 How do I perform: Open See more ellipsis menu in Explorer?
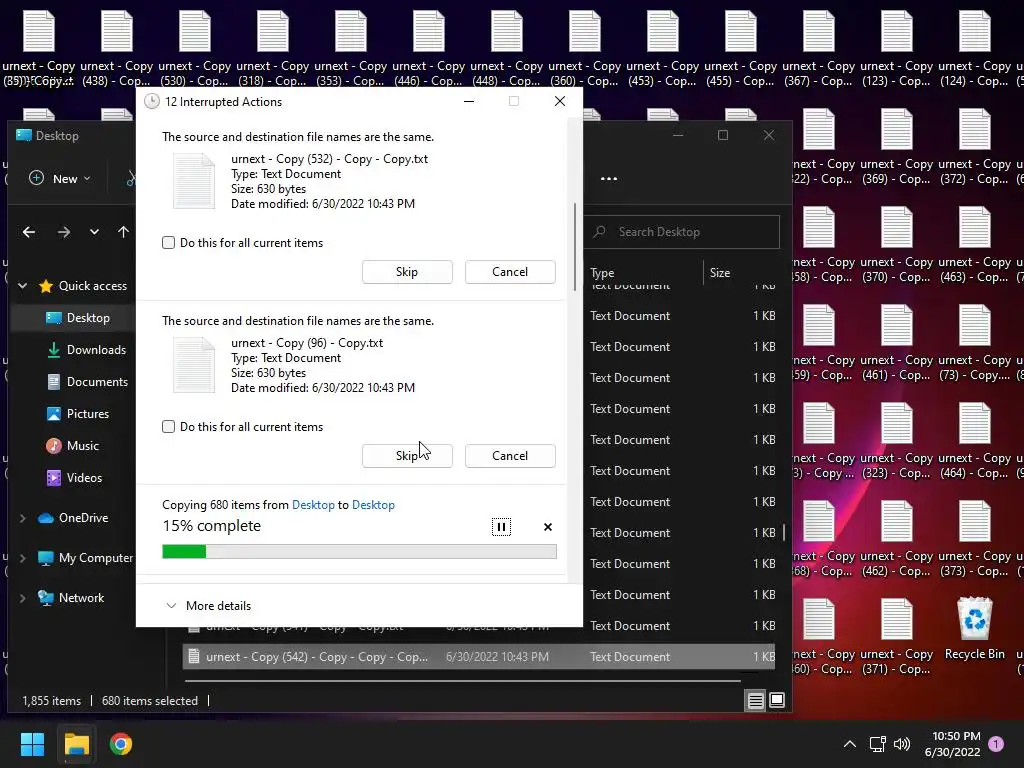click(x=609, y=178)
